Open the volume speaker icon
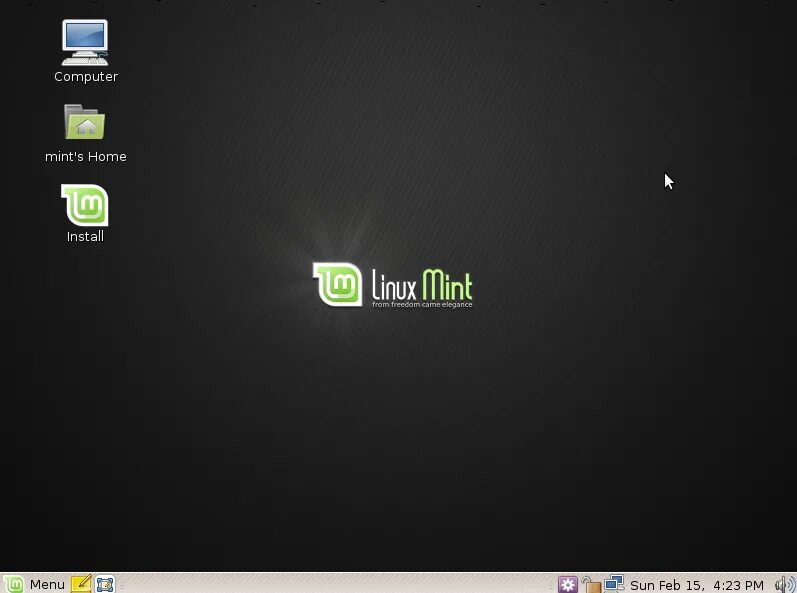The width and height of the screenshot is (797, 593). click(x=785, y=585)
